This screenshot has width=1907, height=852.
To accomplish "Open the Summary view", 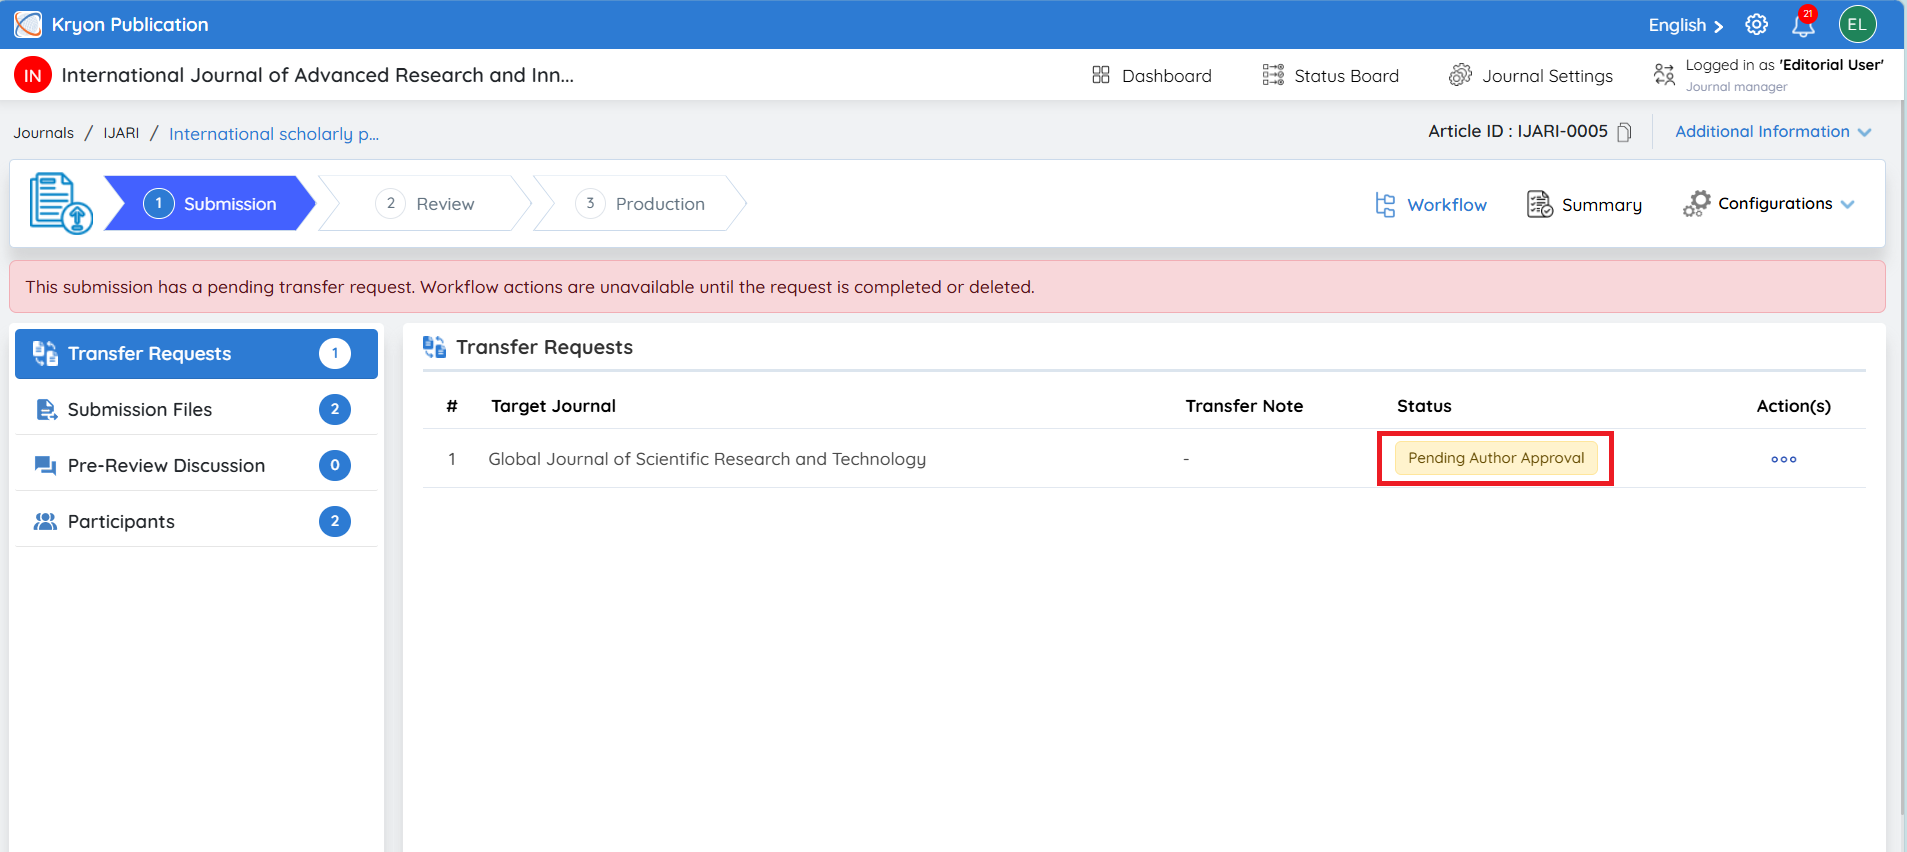I will click(x=1584, y=205).
